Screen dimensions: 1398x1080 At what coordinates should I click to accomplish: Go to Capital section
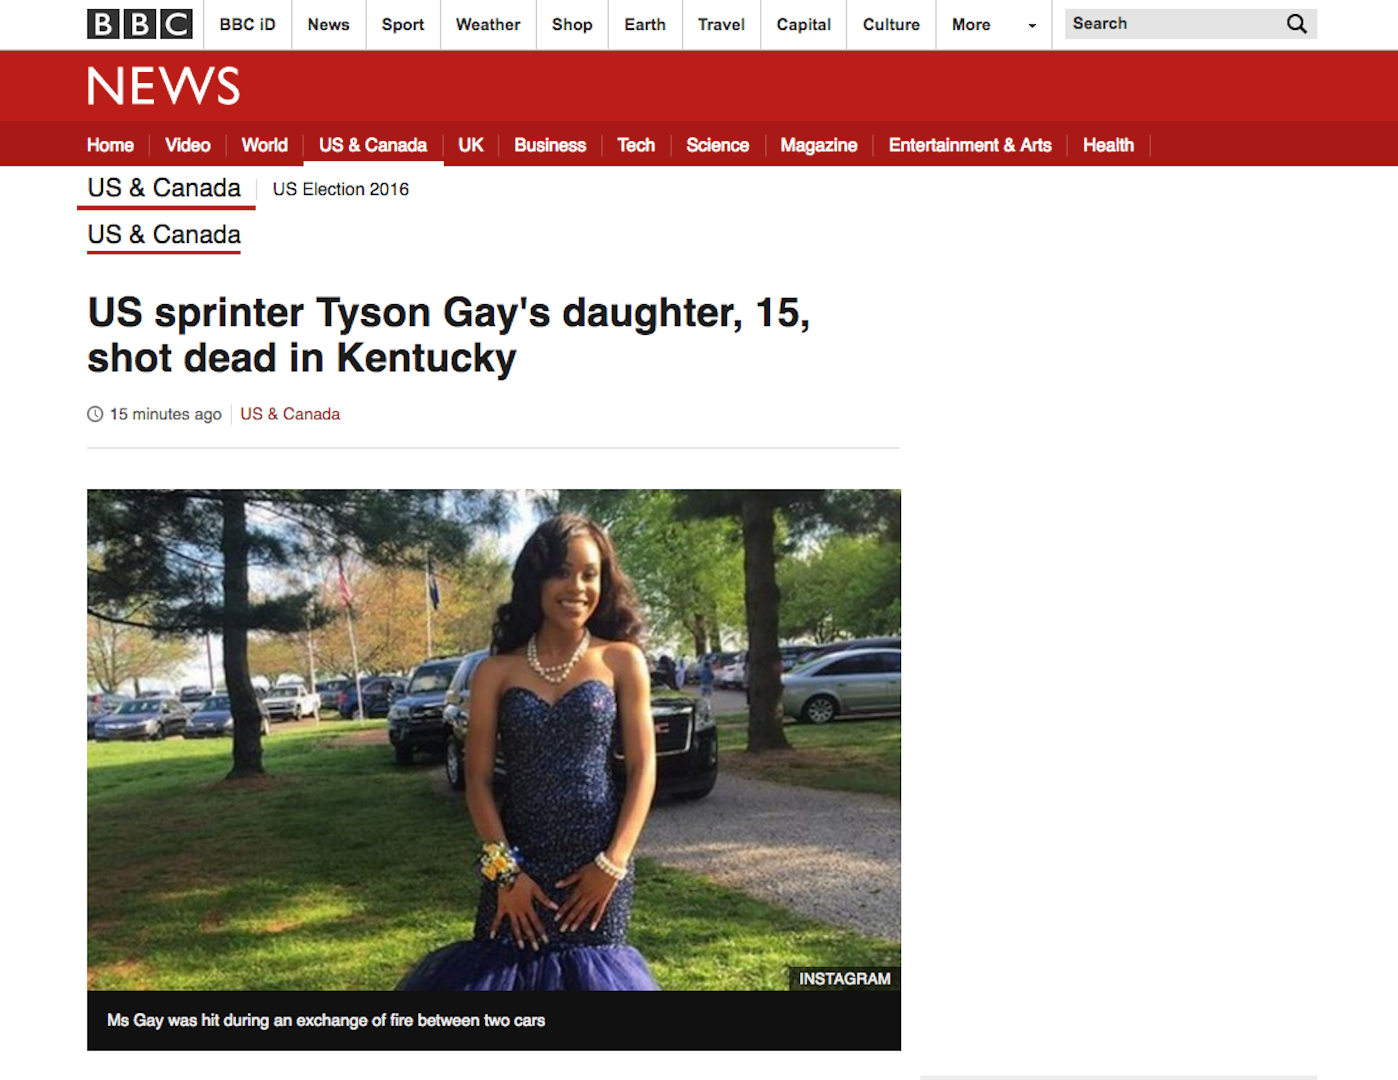click(x=803, y=24)
